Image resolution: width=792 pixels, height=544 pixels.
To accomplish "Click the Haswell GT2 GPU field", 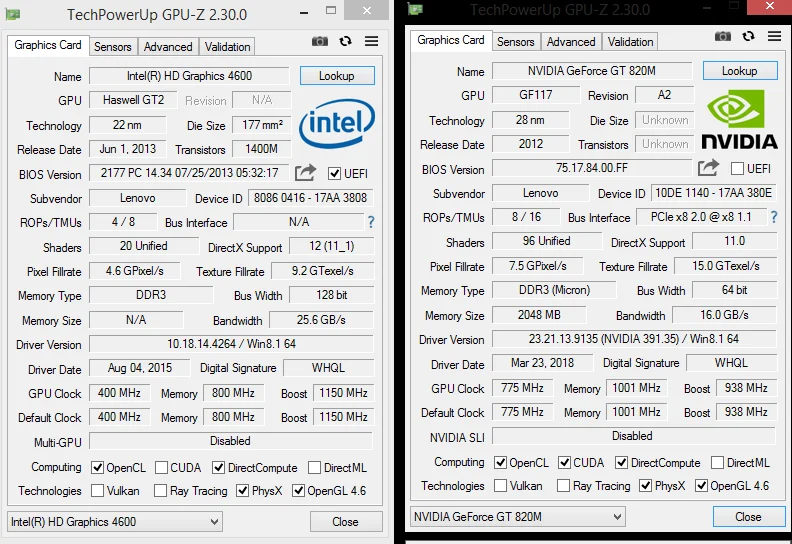I will click(x=133, y=100).
